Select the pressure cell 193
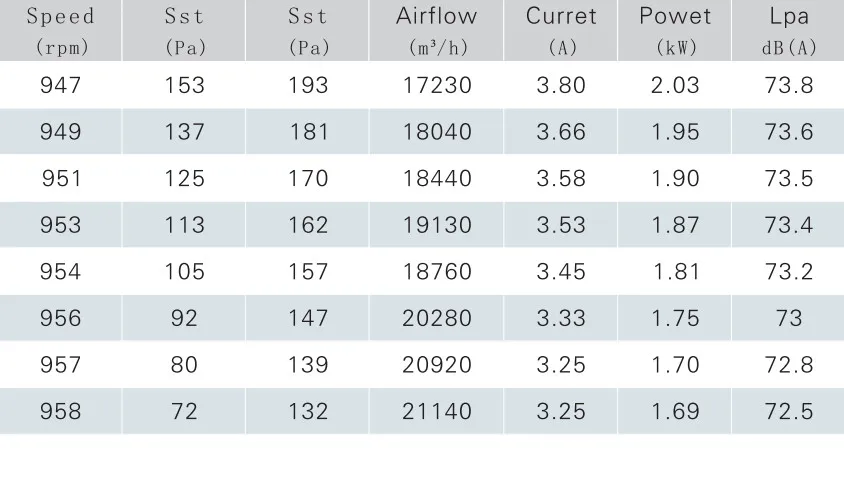Image resolution: width=844 pixels, height=482 pixels. 308,85
